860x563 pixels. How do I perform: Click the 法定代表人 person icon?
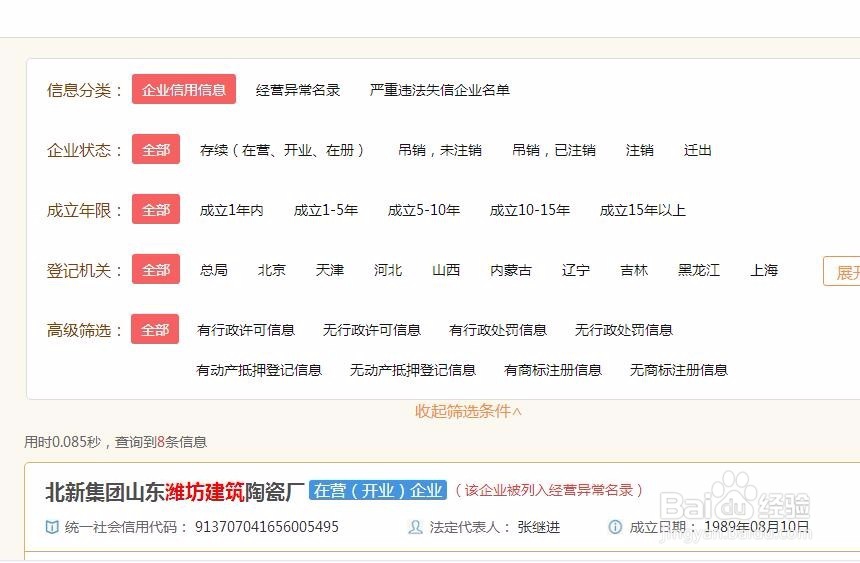click(x=416, y=527)
